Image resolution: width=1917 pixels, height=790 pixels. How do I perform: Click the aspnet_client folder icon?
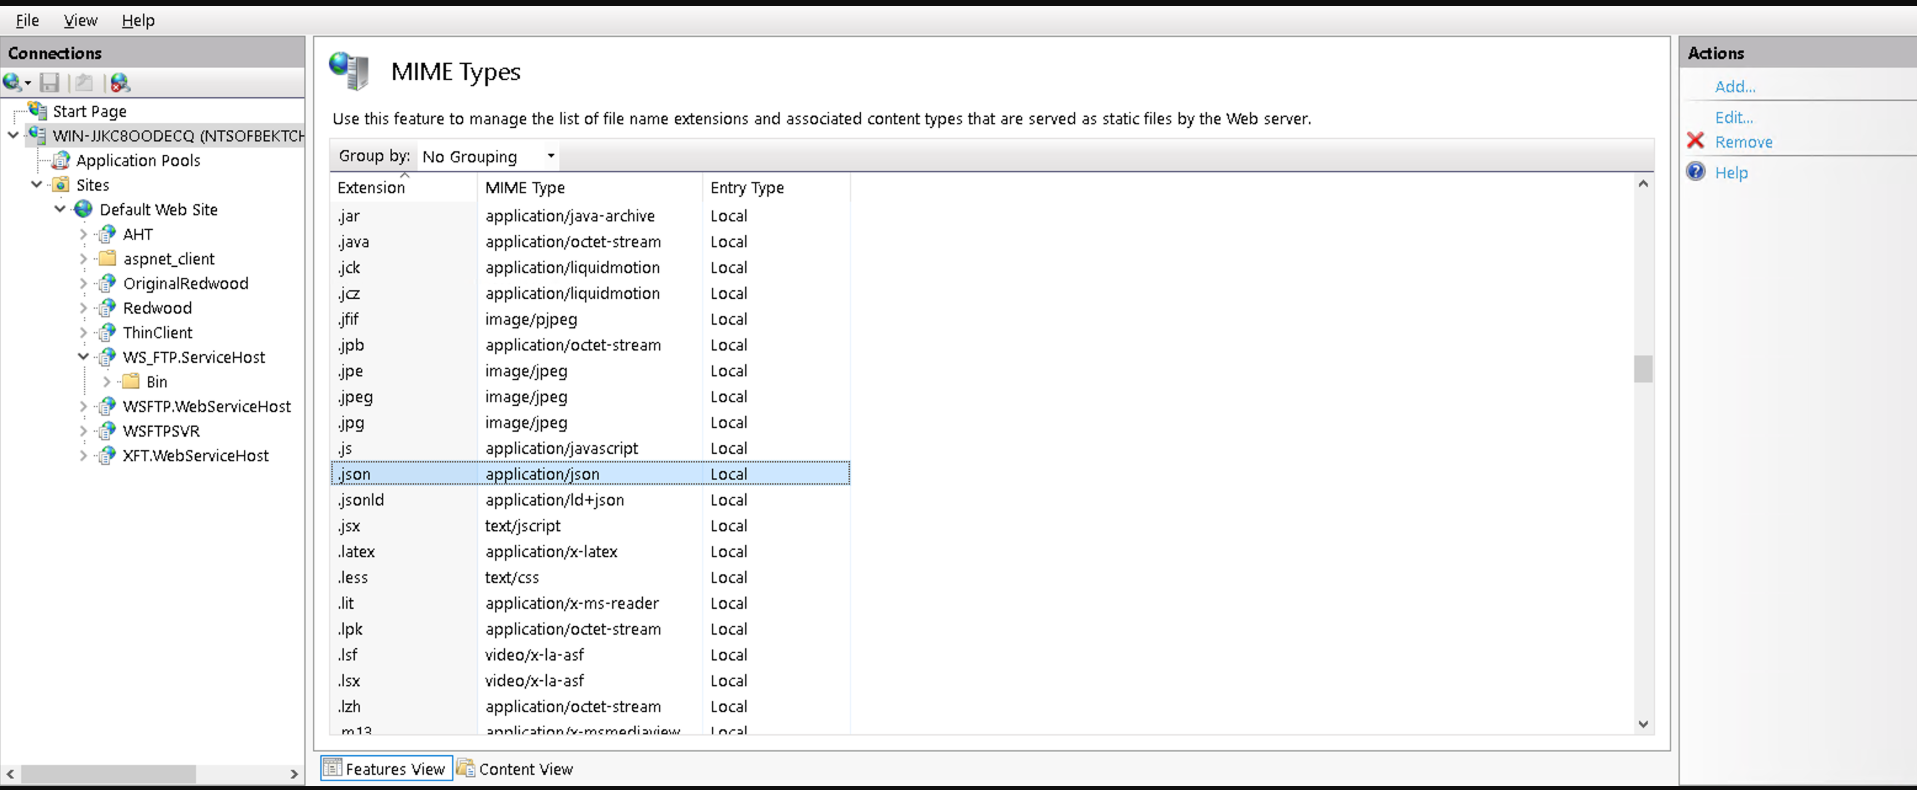coord(107,258)
